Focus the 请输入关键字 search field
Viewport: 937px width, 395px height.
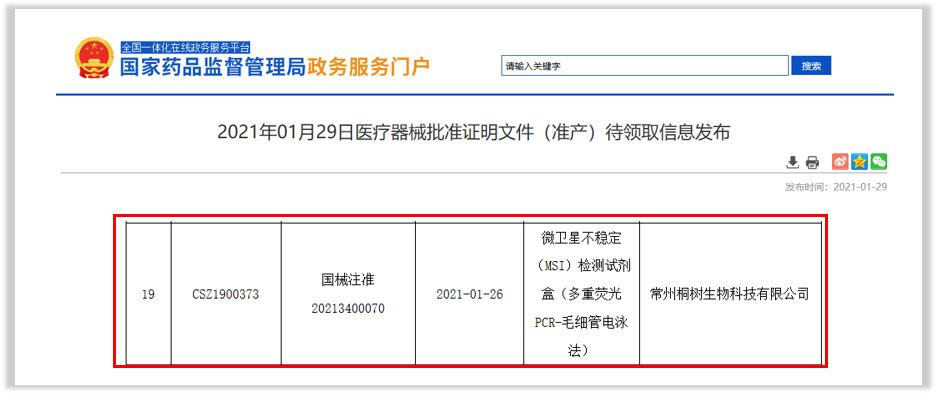645,66
